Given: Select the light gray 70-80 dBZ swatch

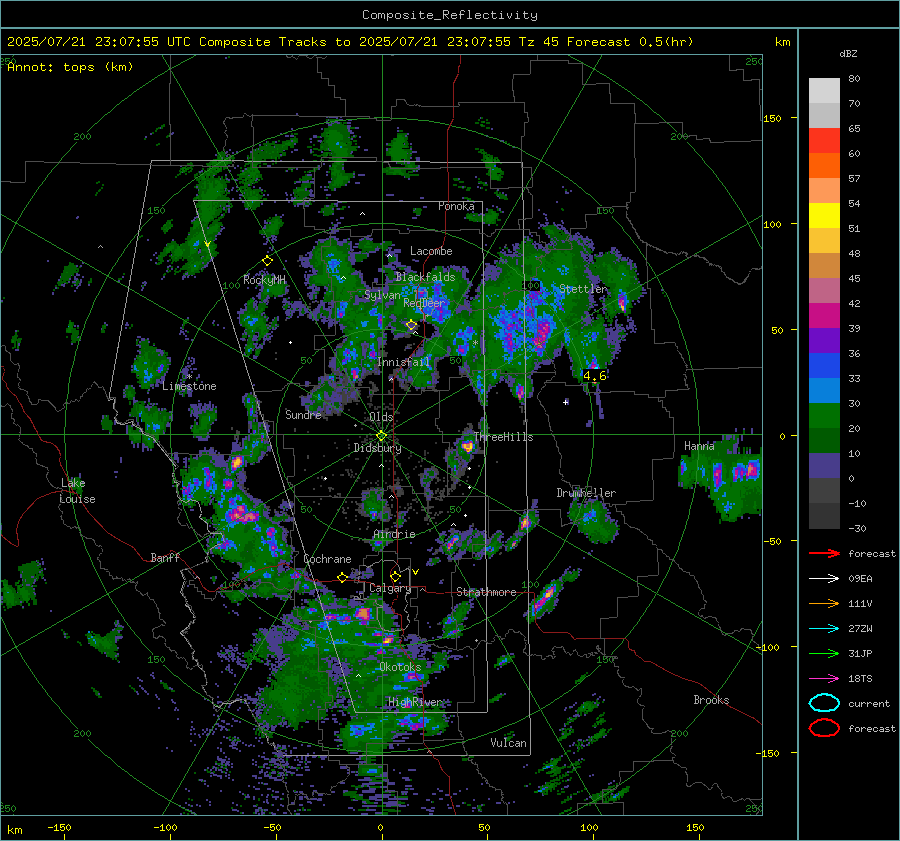Looking at the screenshot, I should tap(824, 91).
